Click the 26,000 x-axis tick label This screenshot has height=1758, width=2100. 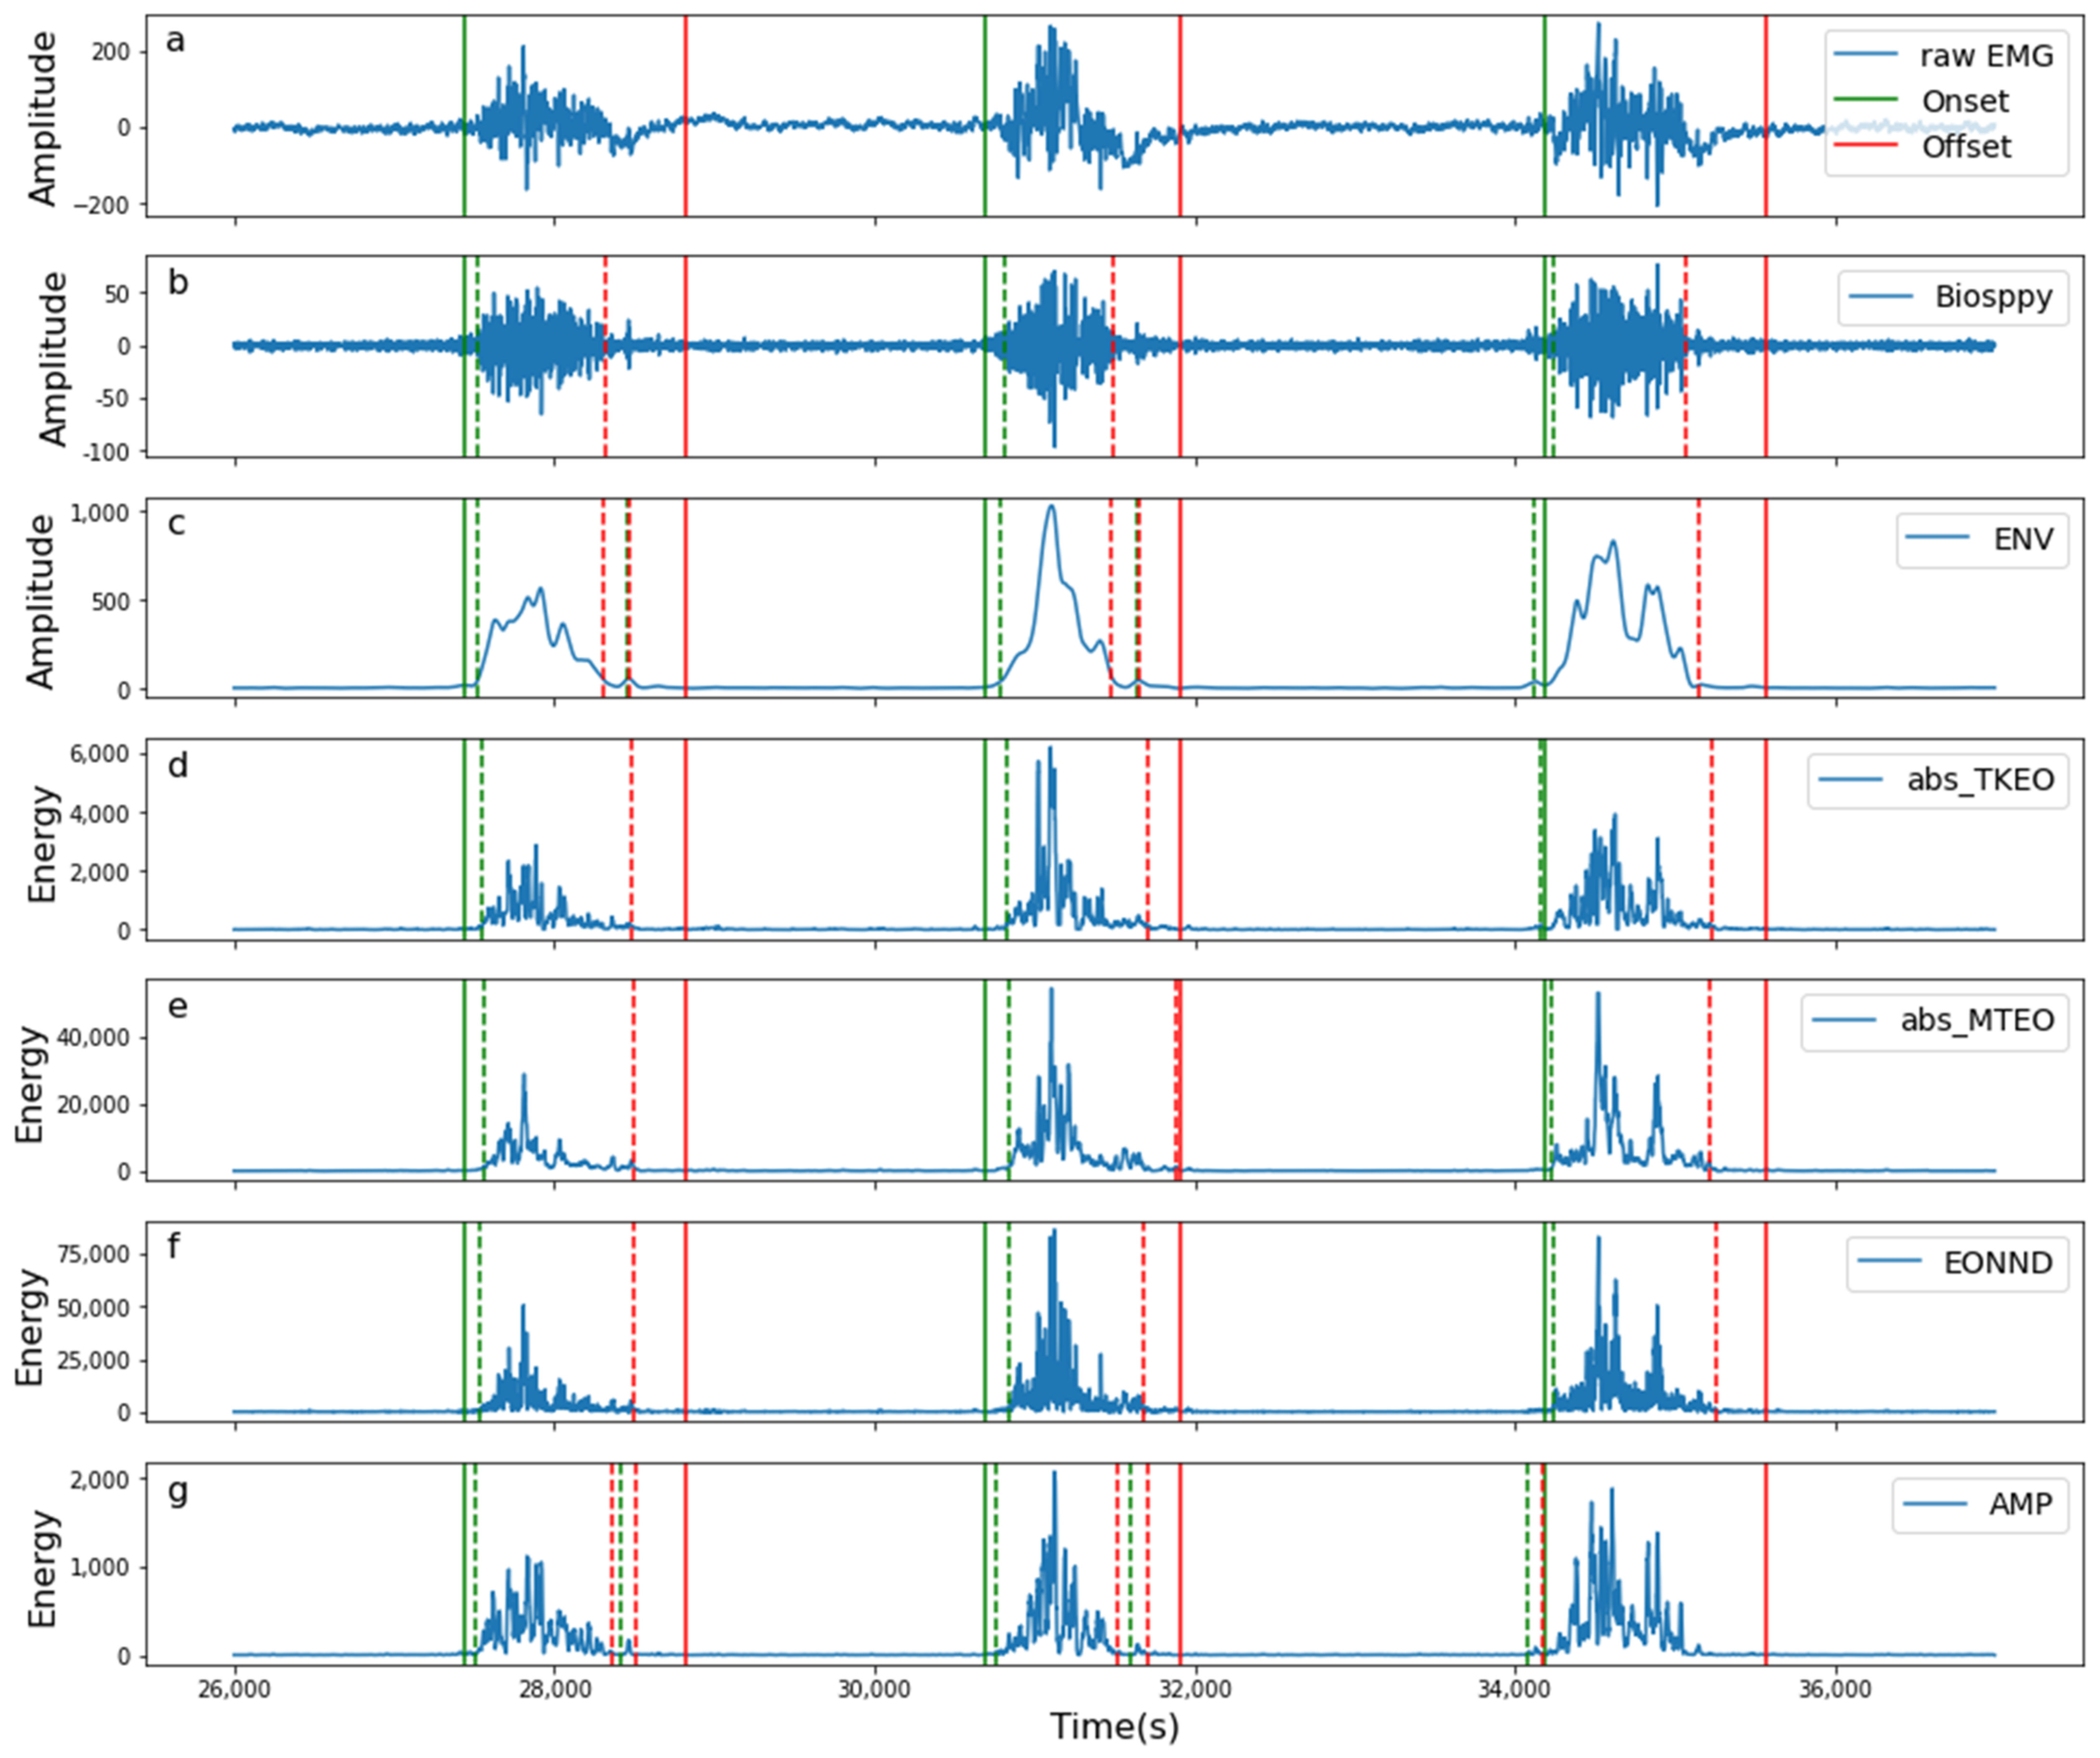click(x=235, y=1689)
